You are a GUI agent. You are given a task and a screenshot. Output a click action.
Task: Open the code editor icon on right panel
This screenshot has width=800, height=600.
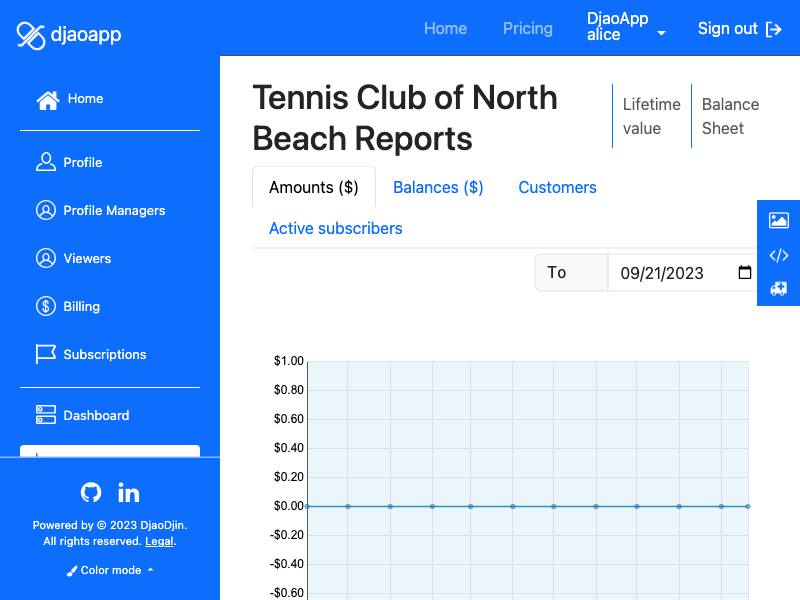[779, 255]
